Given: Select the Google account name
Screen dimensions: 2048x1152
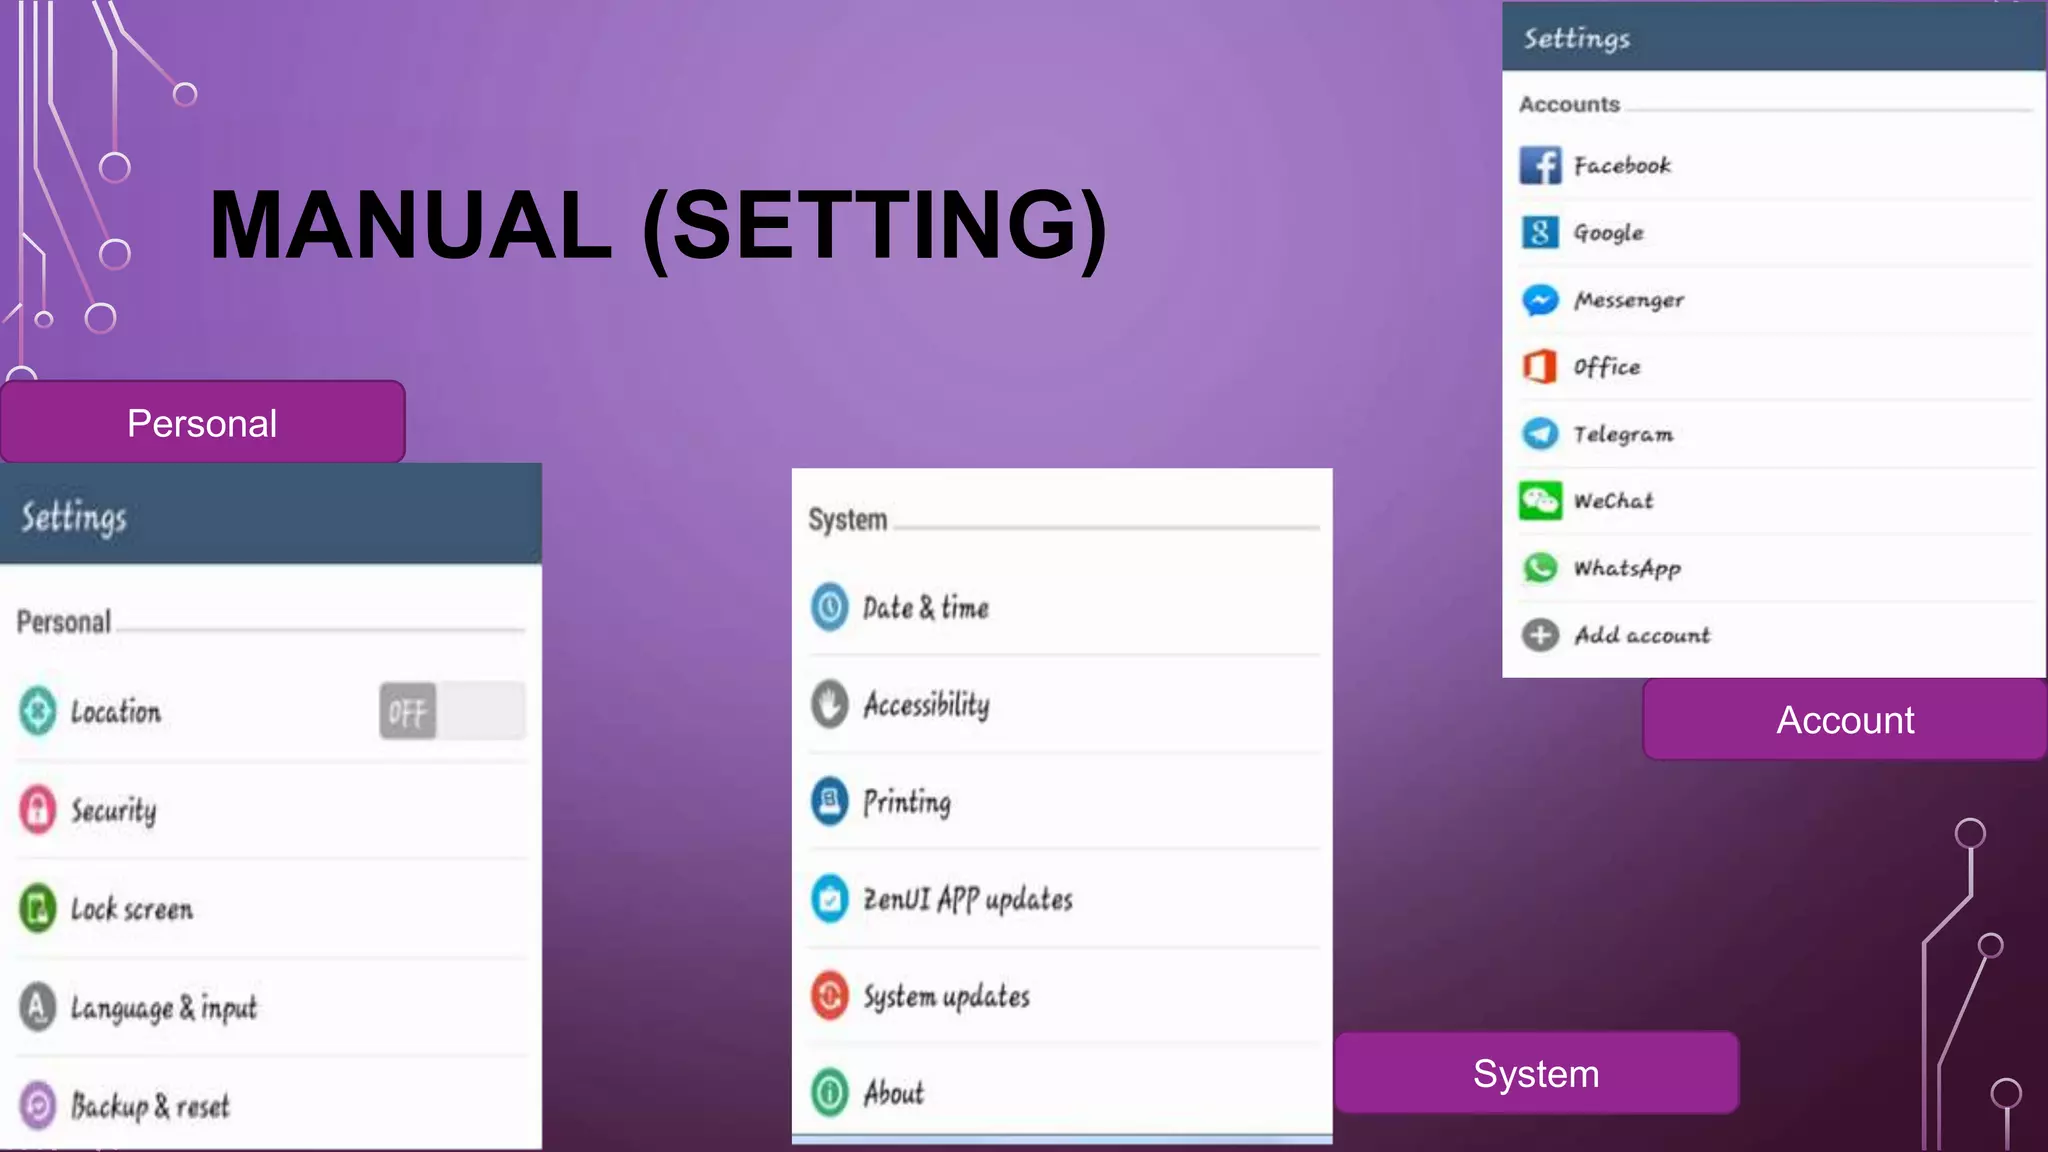Looking at the screenshot, I should click(x=1608, y=233).
